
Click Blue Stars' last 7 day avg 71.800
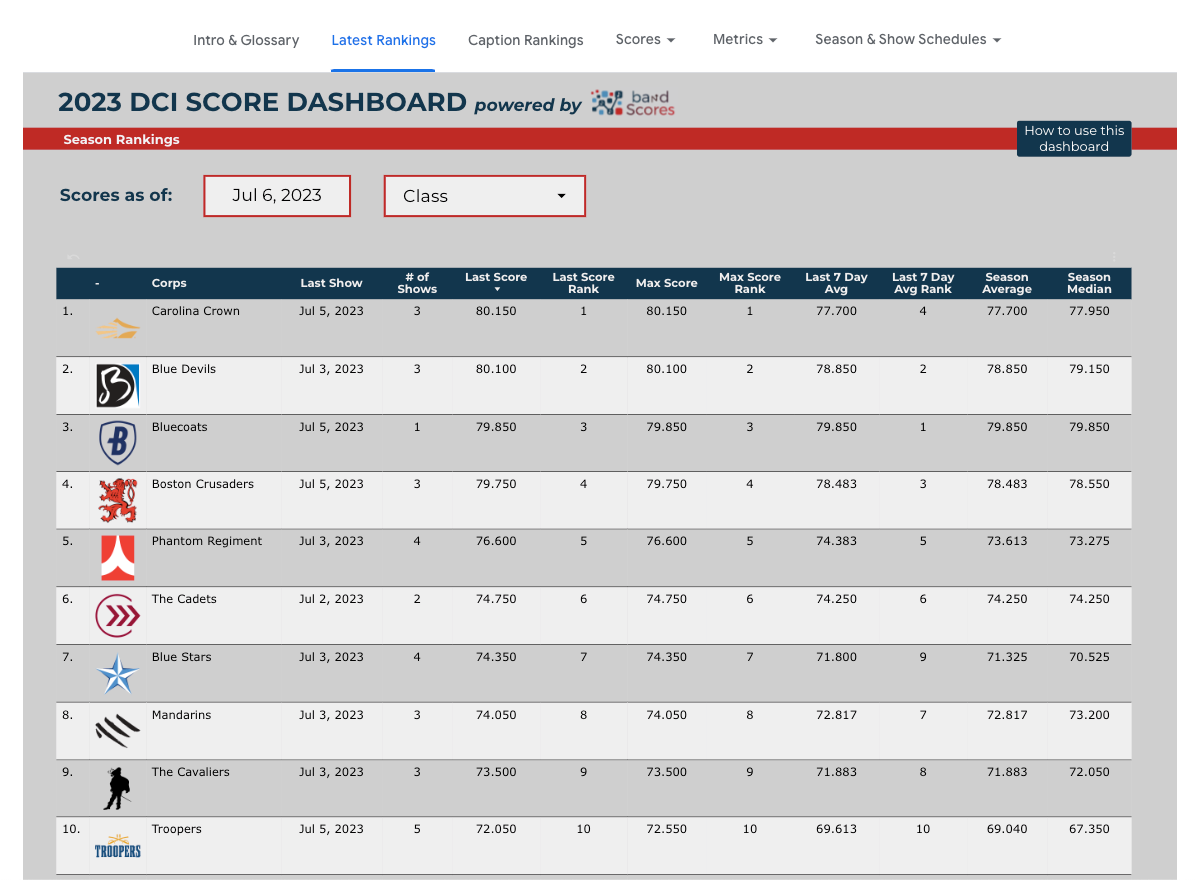(836, 657)
